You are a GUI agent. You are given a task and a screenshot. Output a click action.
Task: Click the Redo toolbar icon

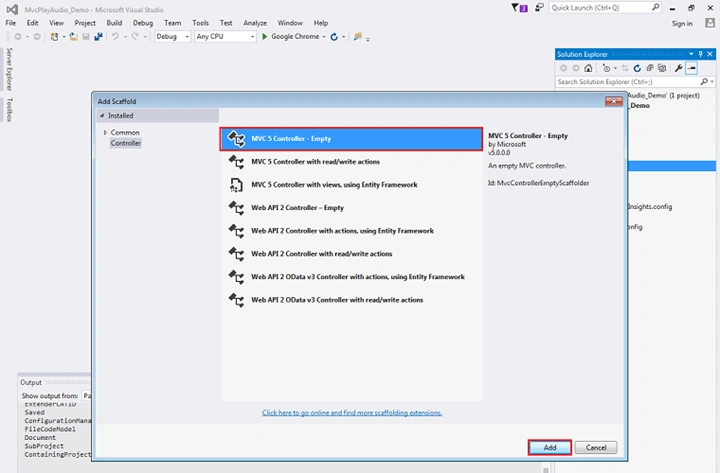(135, 37)
